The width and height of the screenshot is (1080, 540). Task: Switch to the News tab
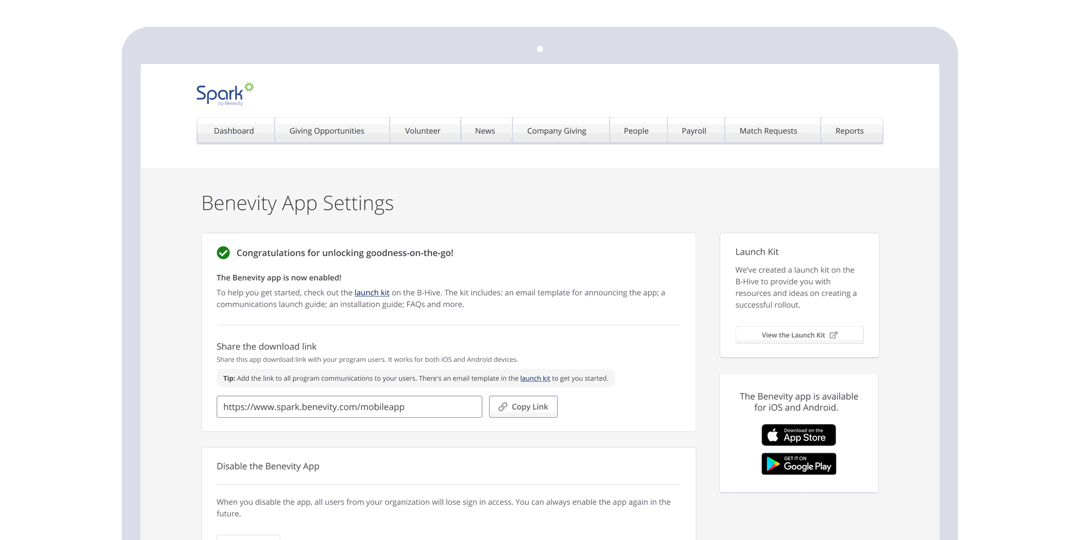(x=485, y=131)
